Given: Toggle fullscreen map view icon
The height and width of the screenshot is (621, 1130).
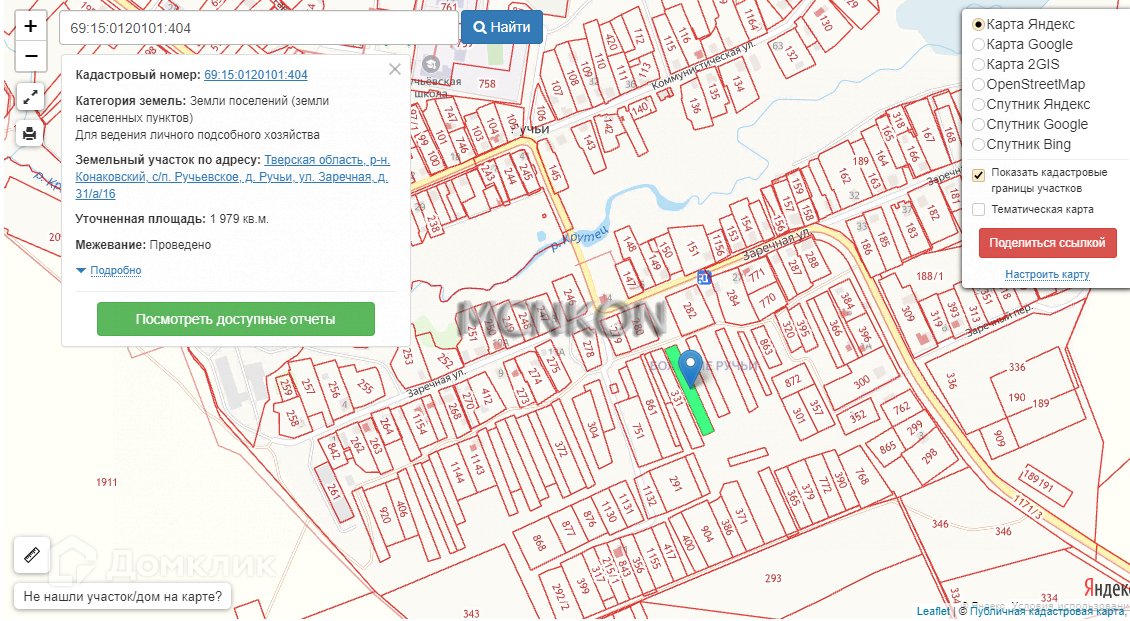Looking at the screenshot, I should point(30,97).
